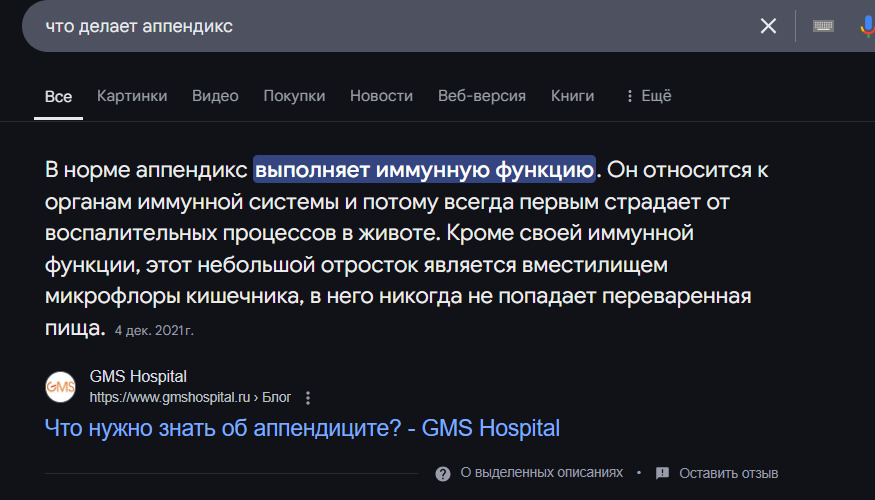Open the on-screen keyboard icon

pos(823,26)
